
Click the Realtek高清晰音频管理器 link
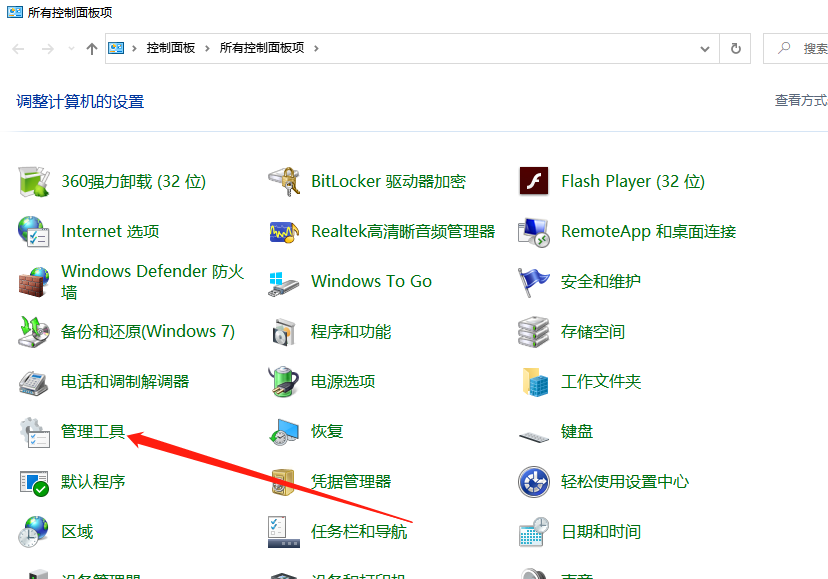click(x=403, y=231)
